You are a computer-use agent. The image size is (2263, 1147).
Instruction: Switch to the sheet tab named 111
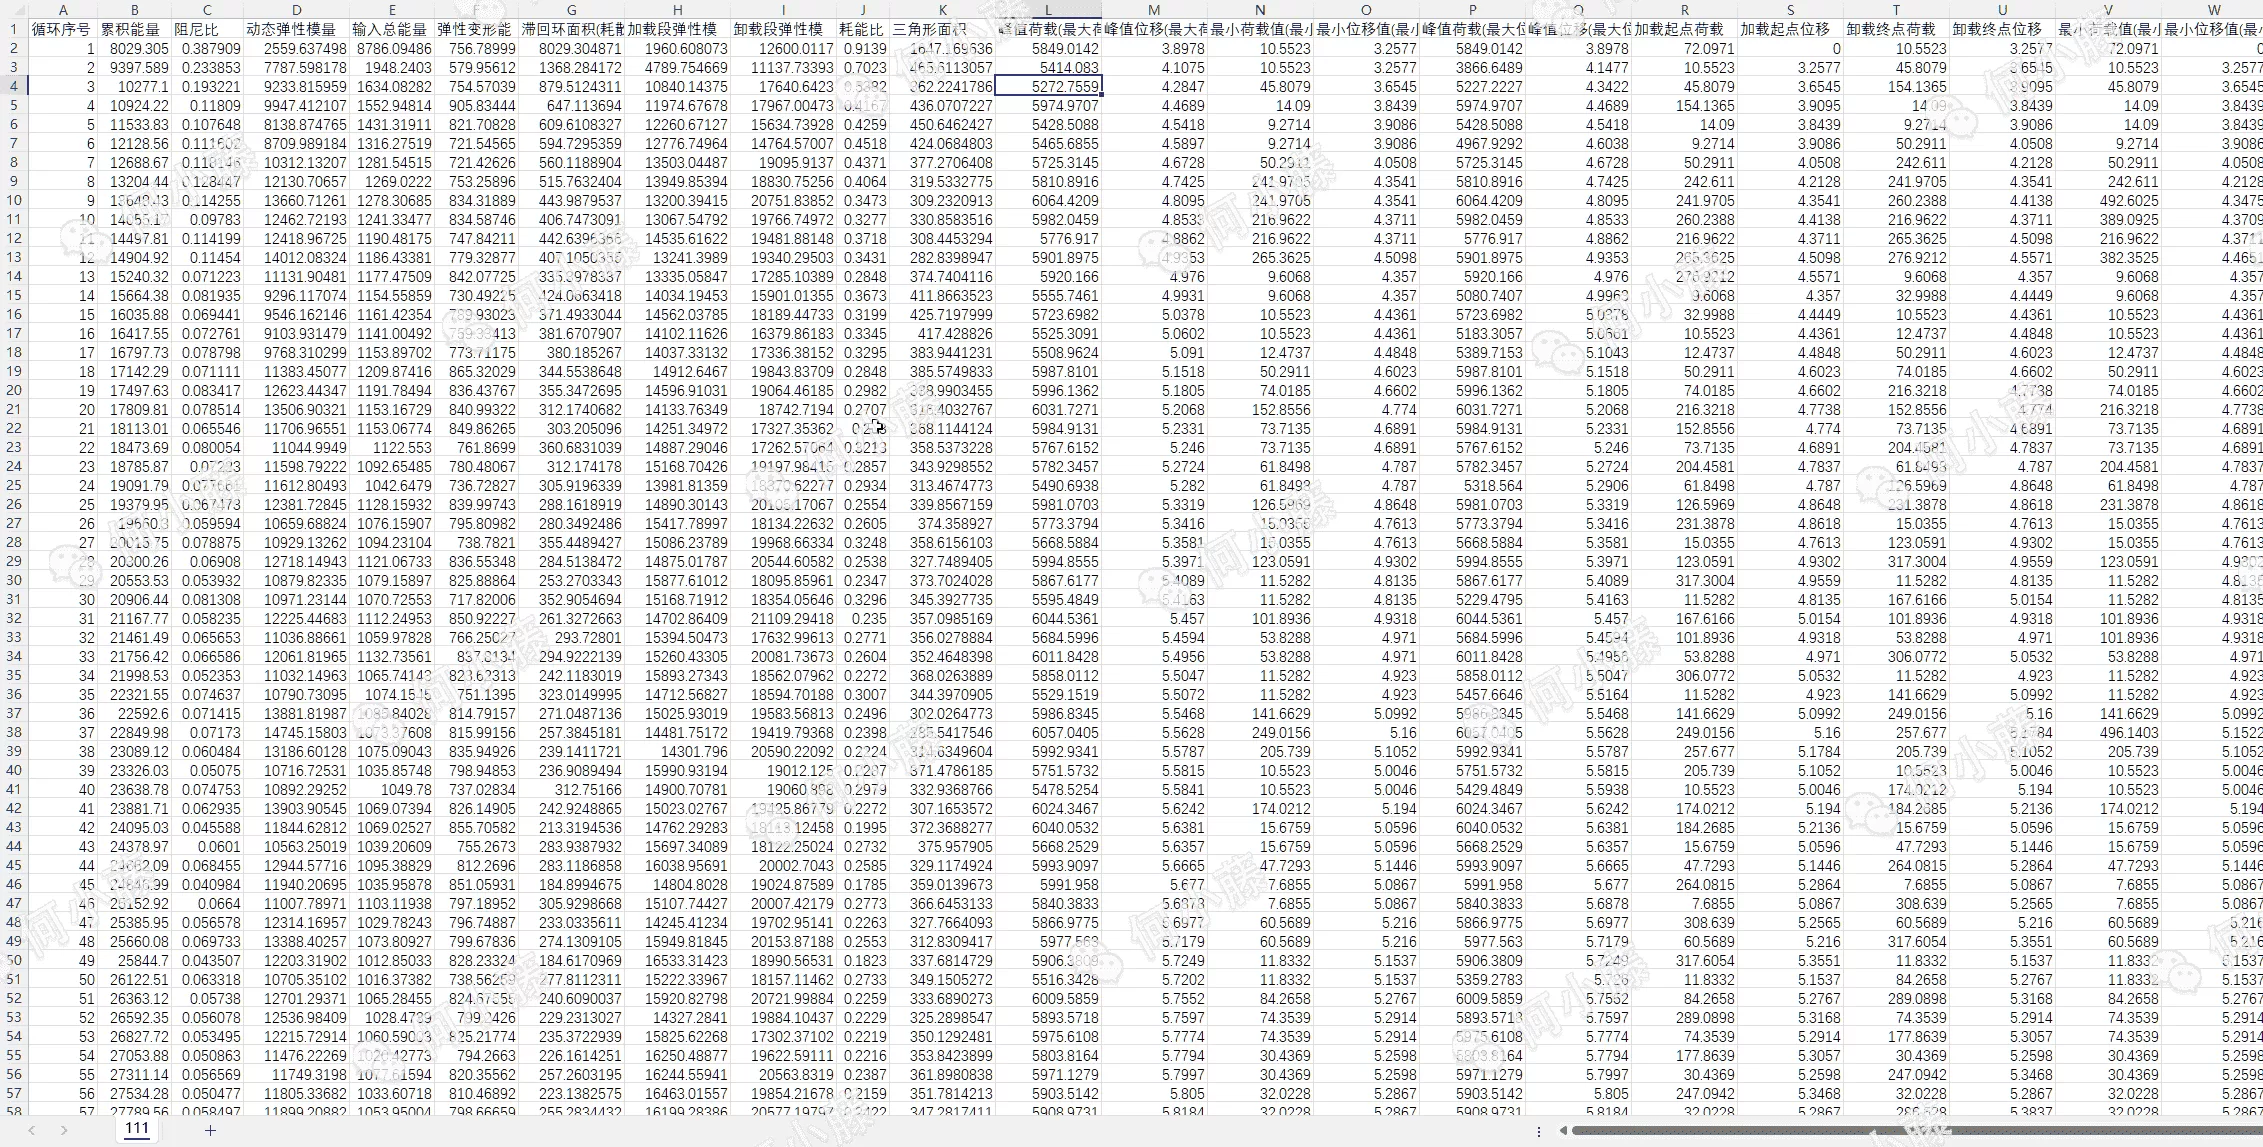pos(137,1129)
